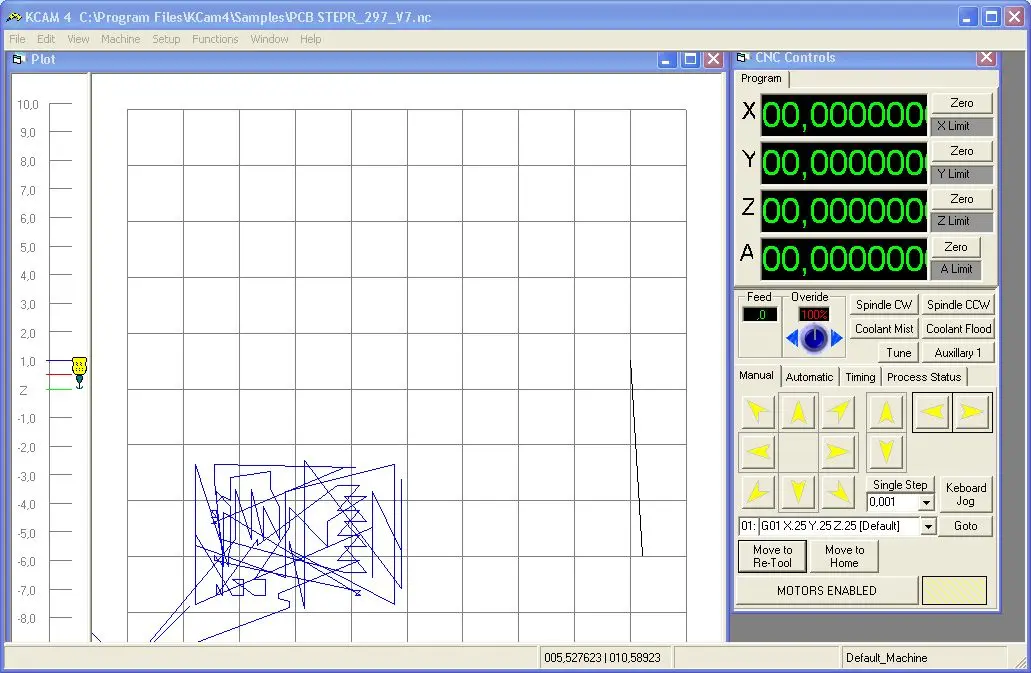Open the Help menu
Viewport: 1031px width, 673px height.
[x=311, y=39]
